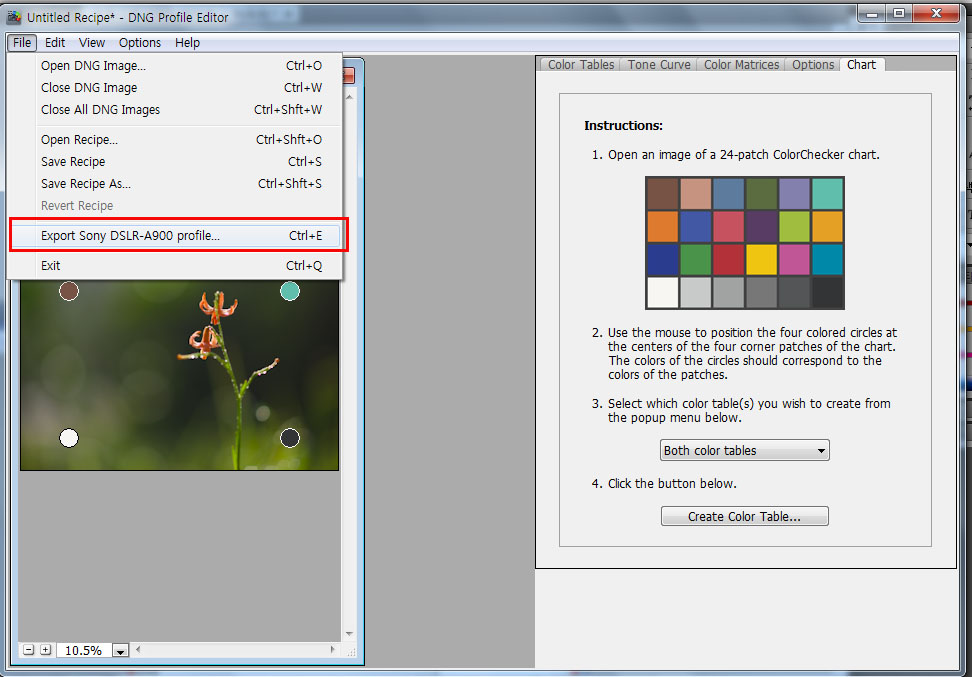
Task: Click the brown corner circle marker on image
Action: coord(69,291)
